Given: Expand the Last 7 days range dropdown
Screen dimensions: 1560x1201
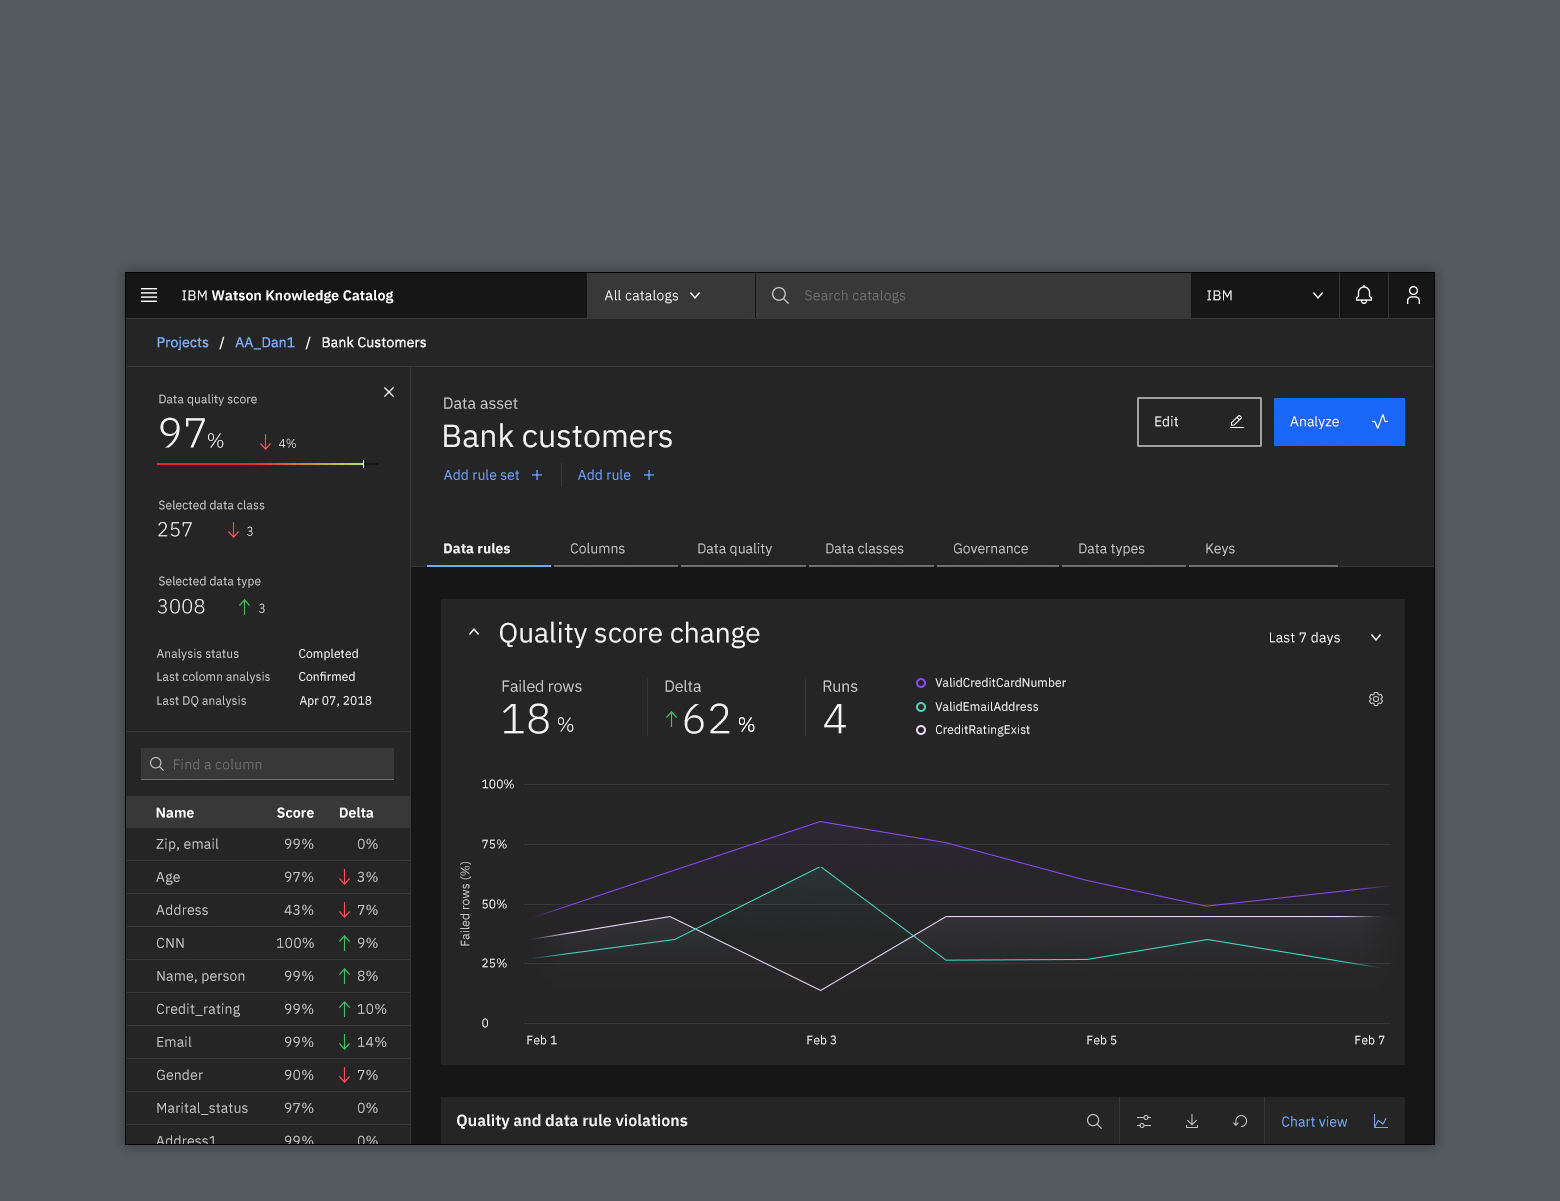Looking at the screenshot, I should (1324, 638).
